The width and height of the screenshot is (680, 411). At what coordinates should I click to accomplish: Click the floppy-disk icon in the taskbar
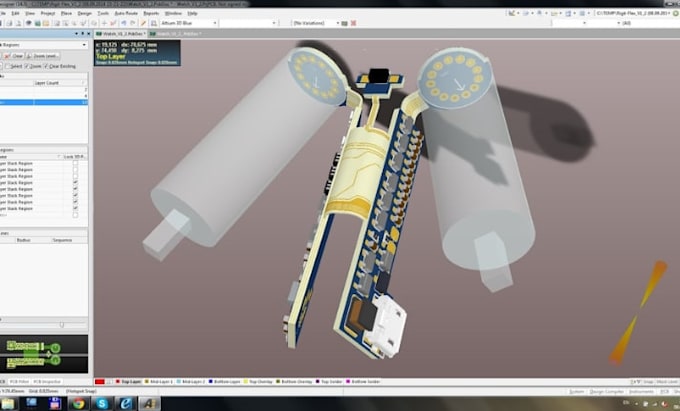tap(55, 404)
